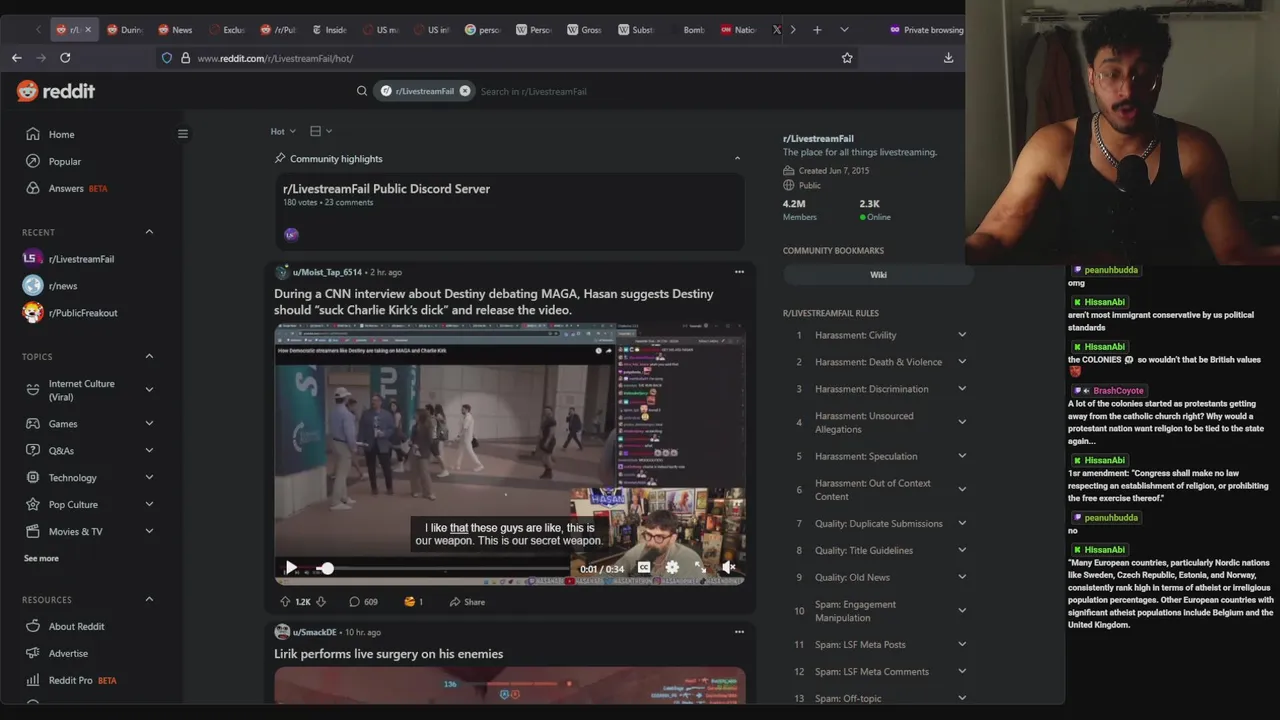Downvote the Hasan Destiny post

coord(321,602)
